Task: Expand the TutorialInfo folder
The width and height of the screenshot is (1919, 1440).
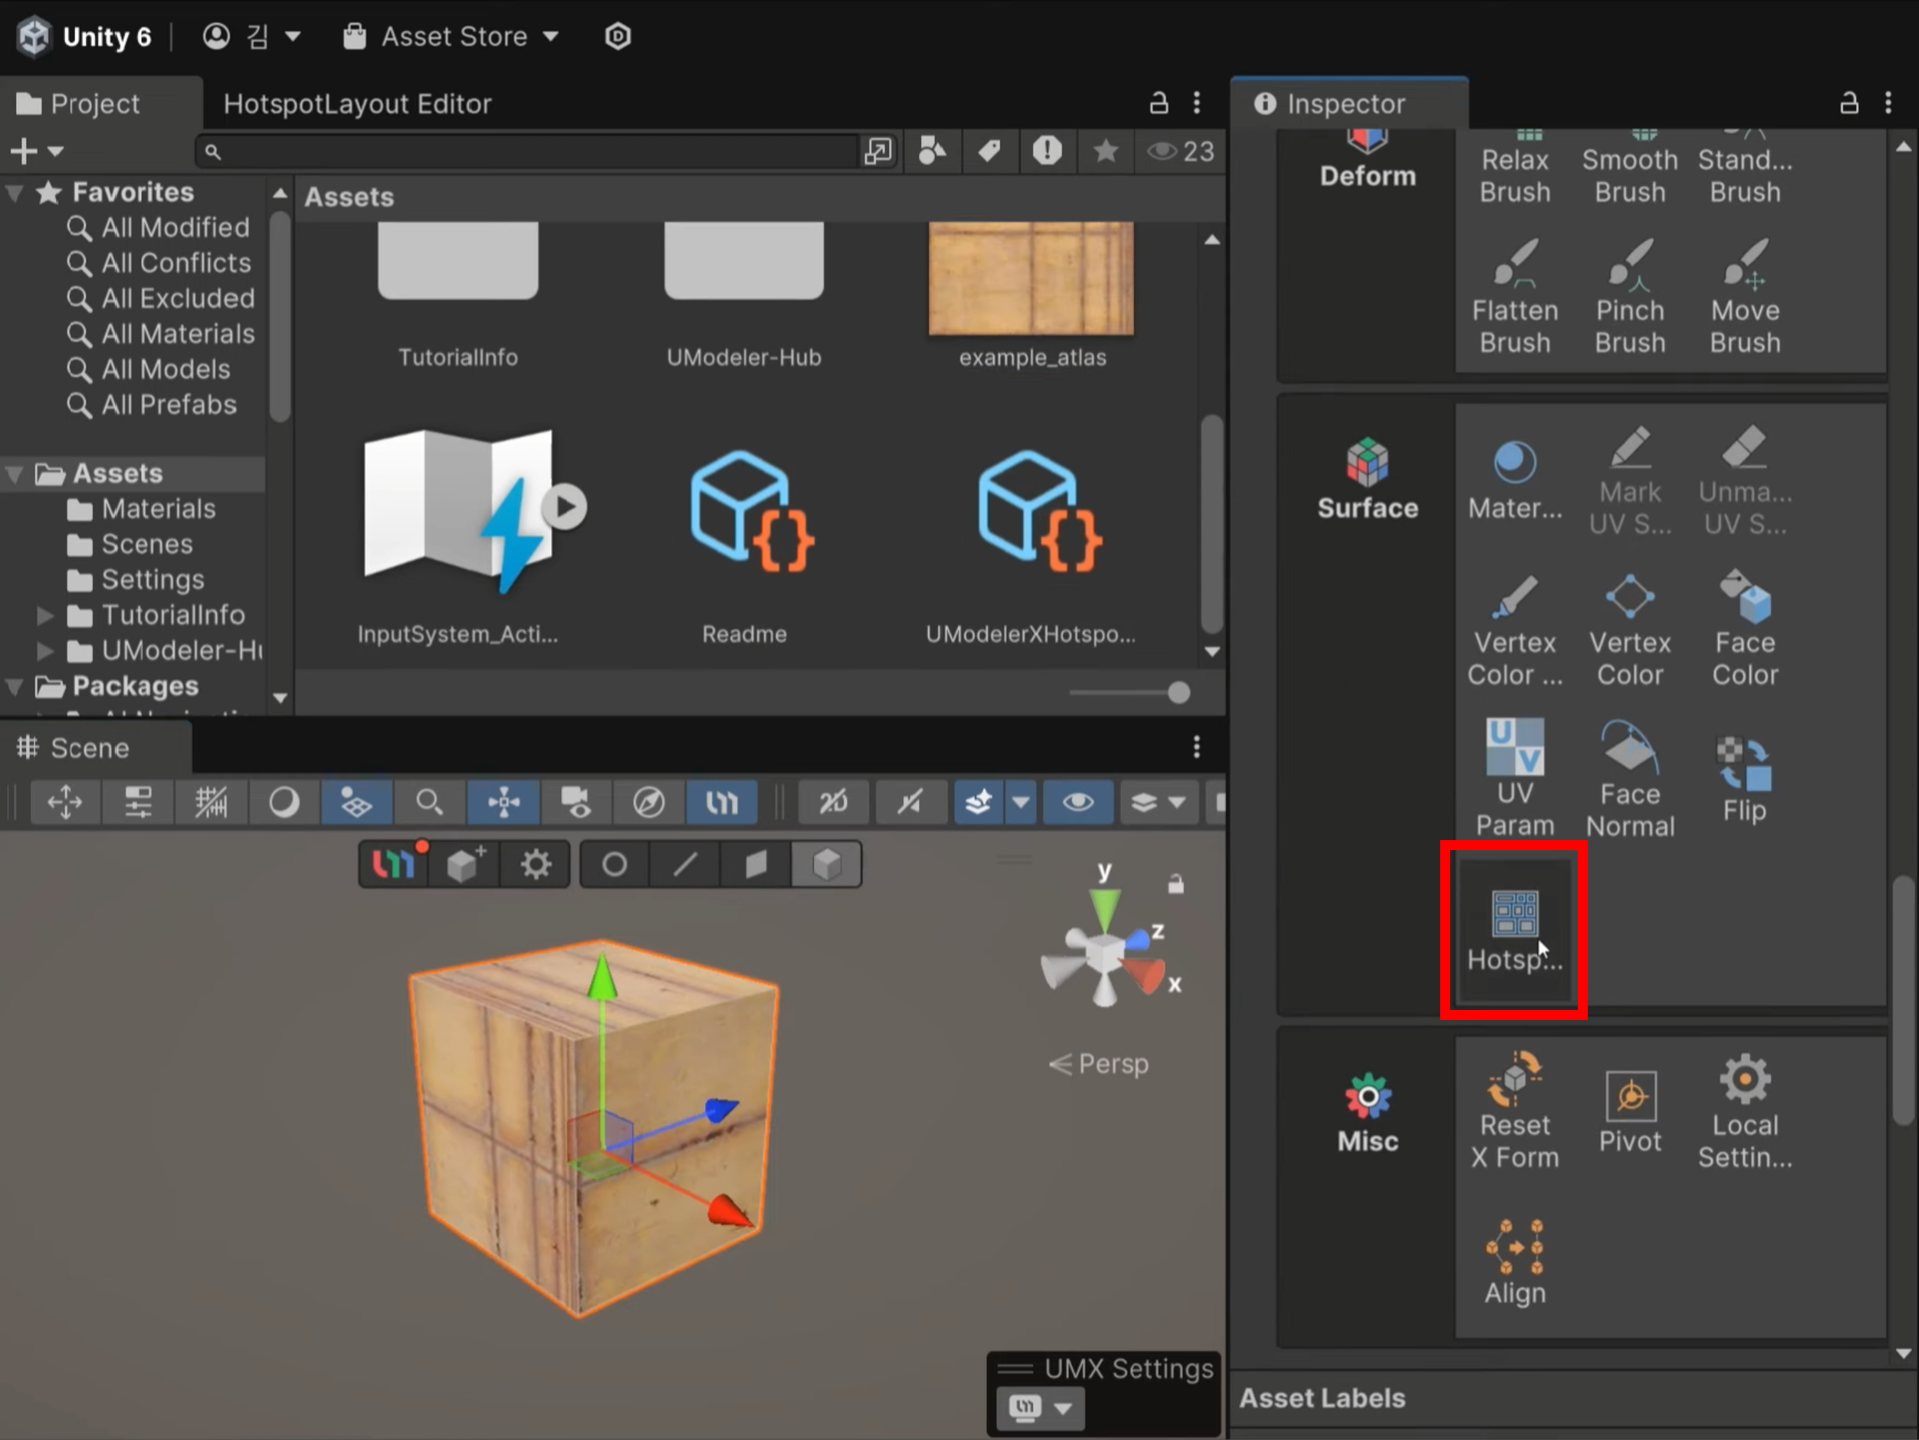Action: tap(45, 615)
